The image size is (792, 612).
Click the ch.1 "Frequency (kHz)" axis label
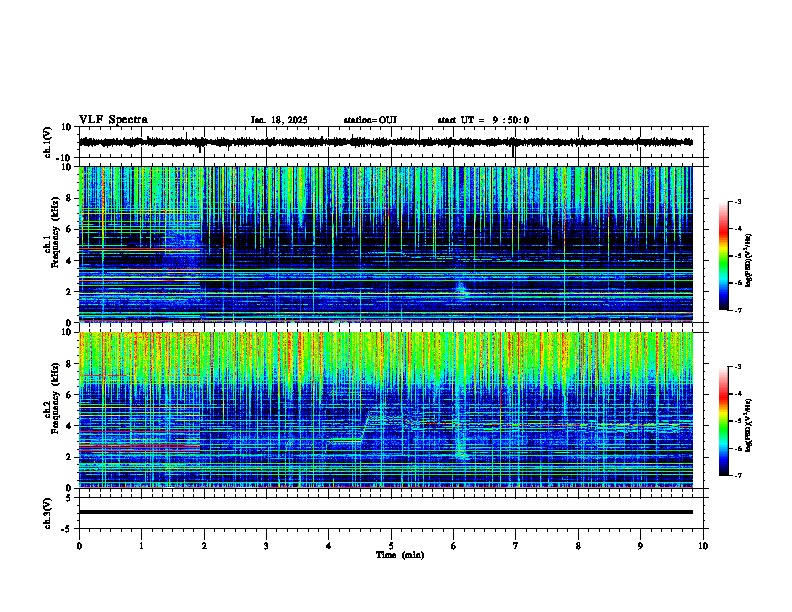tap(55, 232)
